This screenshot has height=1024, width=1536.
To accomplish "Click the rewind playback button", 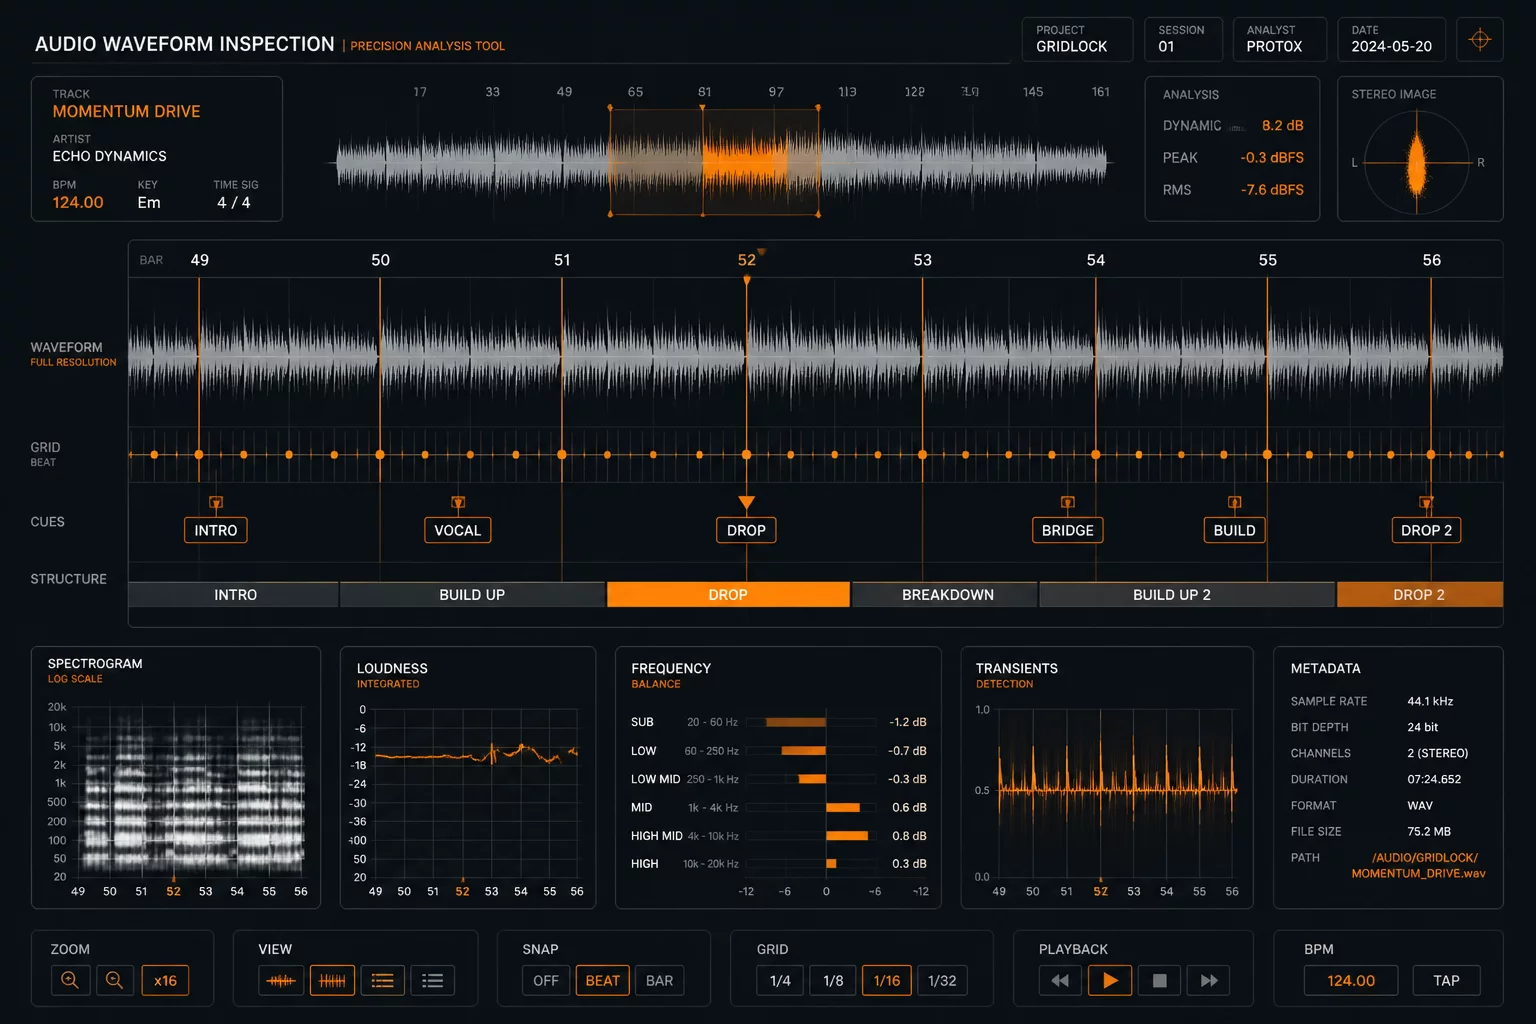I will (1060, 980).
